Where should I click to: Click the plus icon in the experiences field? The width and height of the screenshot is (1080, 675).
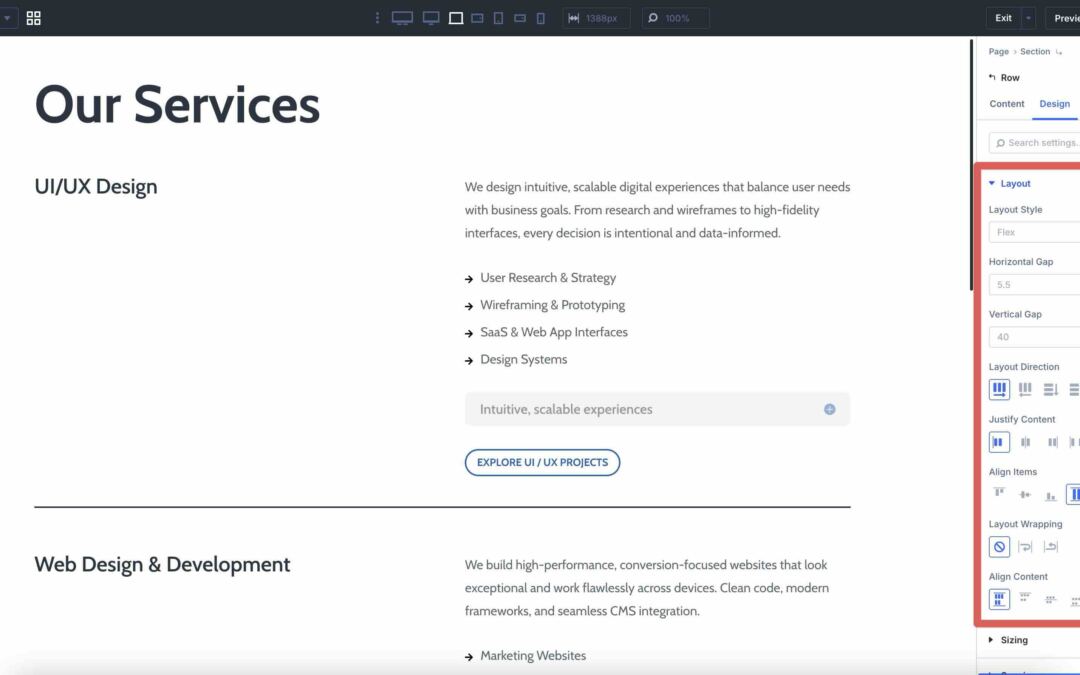pos(828,409)
